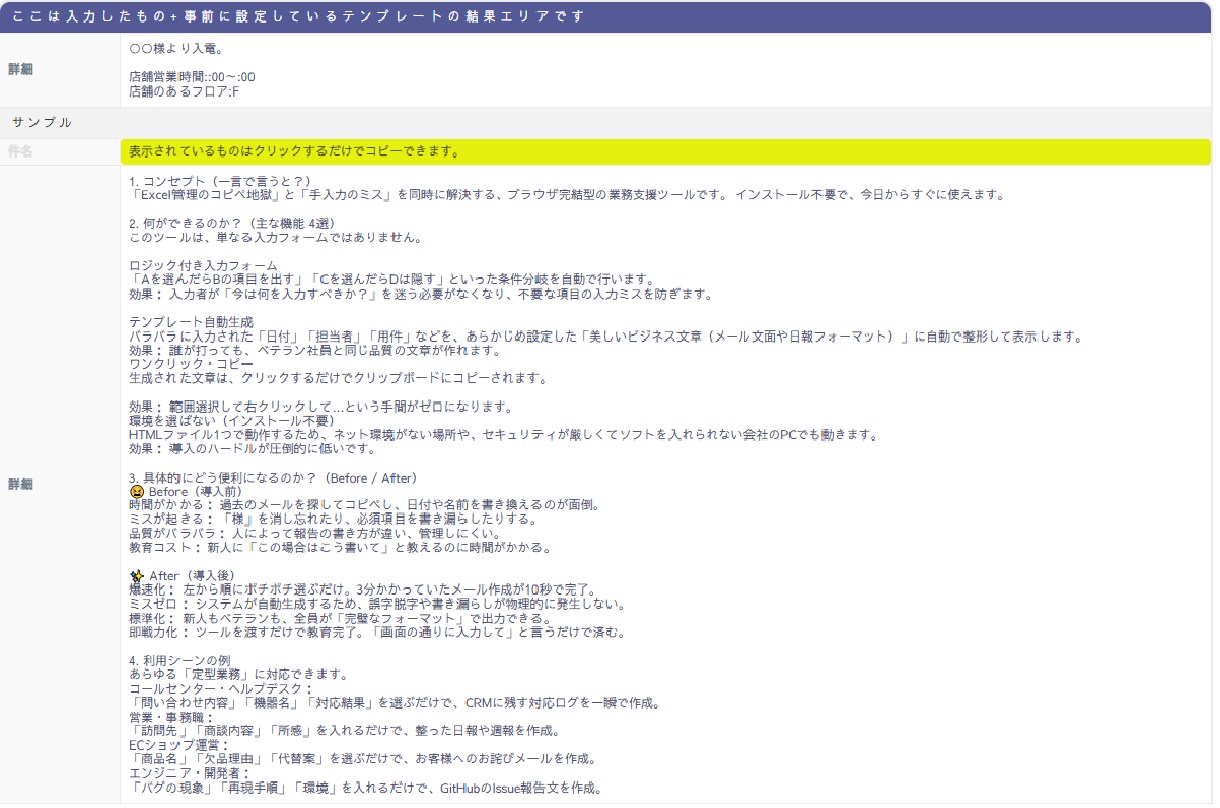1220x808 pixels.
Task: Click the Before emoji icon
Action: [137, 492]
